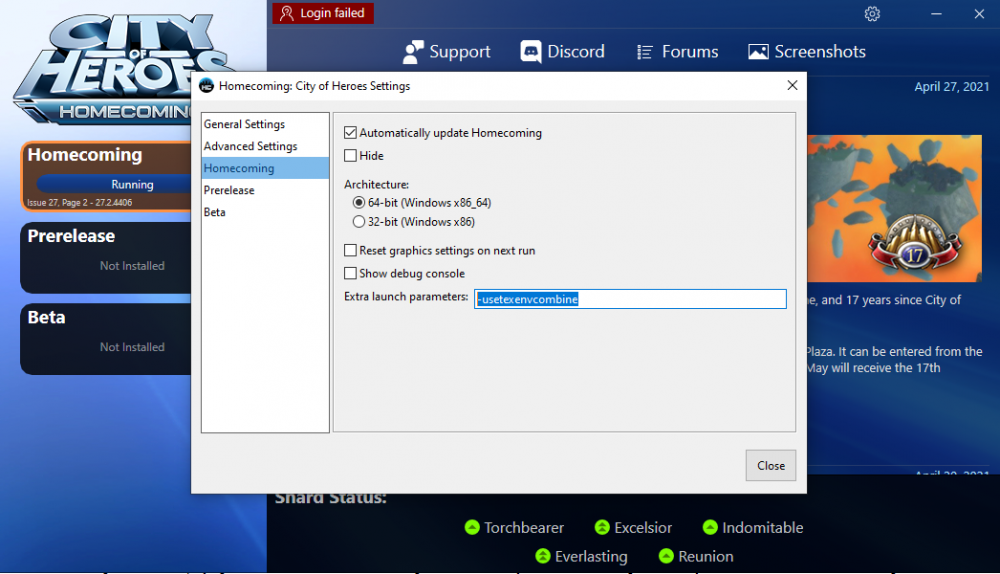1000x574 pixels.
Task: Click the Indomitable shard status icon
Action: (710, 527)
